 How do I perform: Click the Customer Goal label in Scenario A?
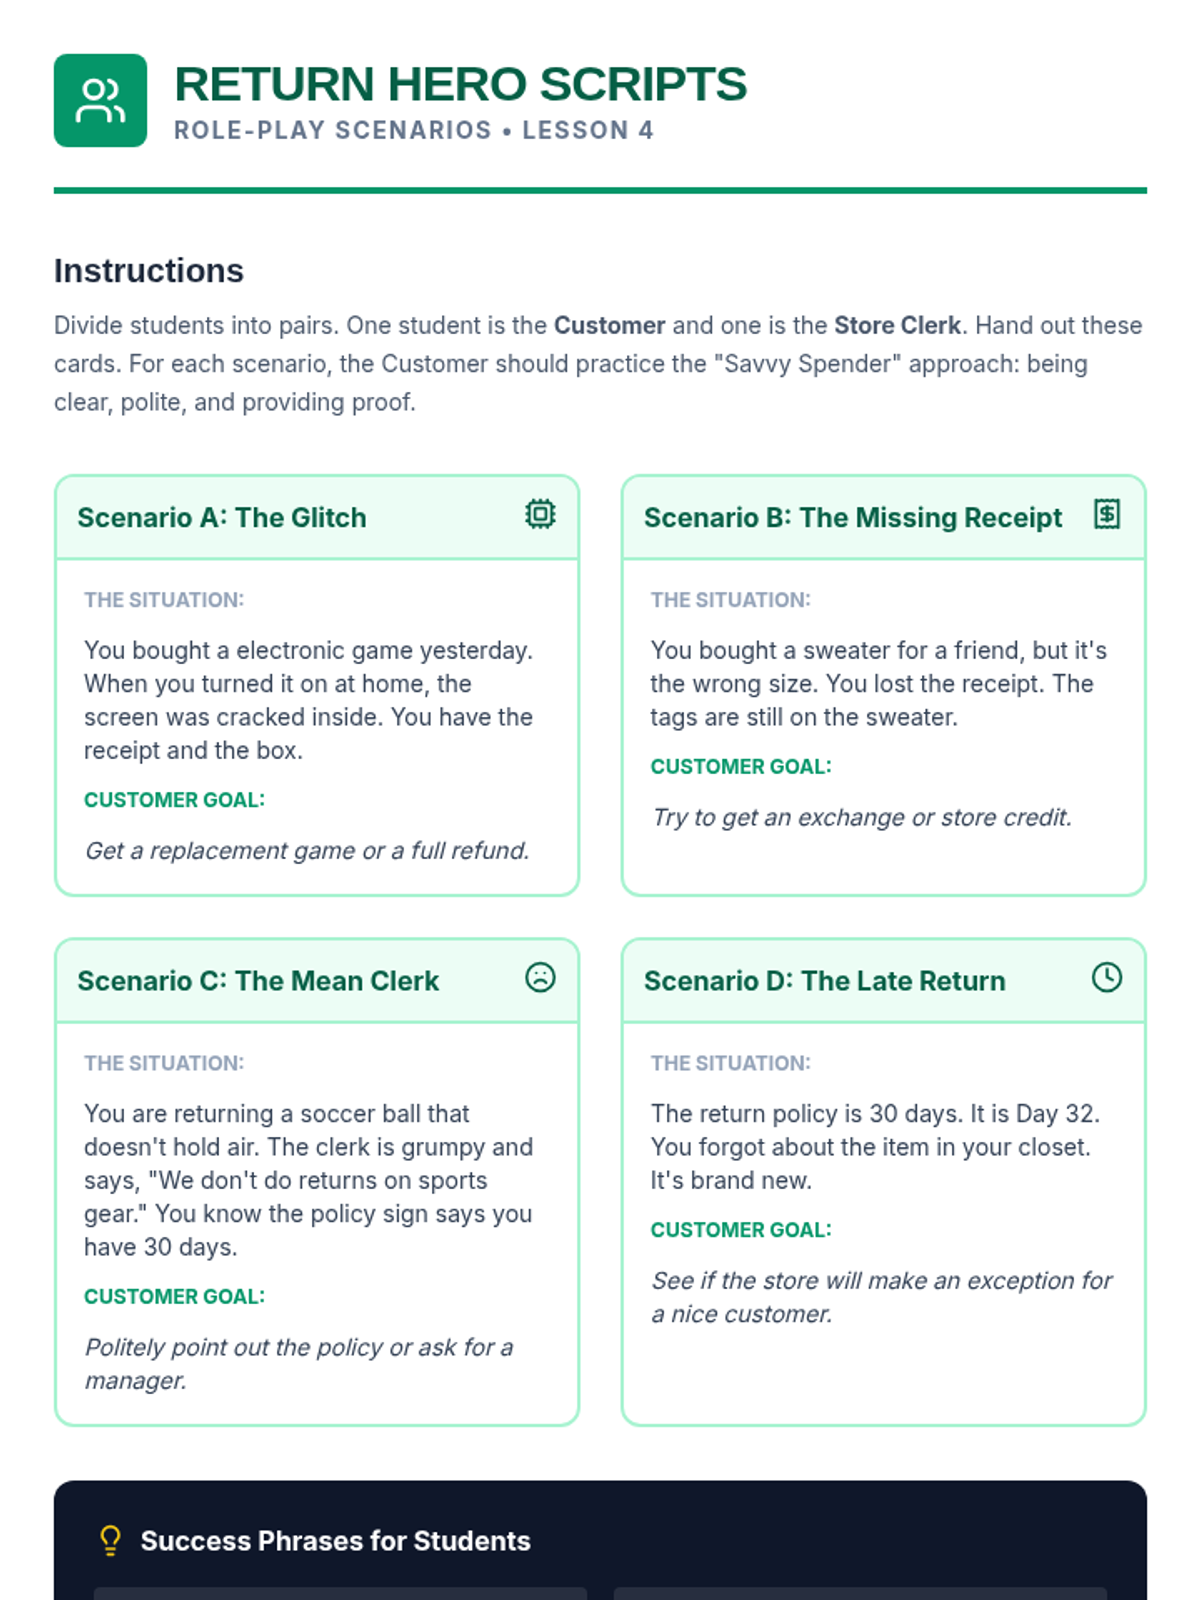click(x=174, y=800)
